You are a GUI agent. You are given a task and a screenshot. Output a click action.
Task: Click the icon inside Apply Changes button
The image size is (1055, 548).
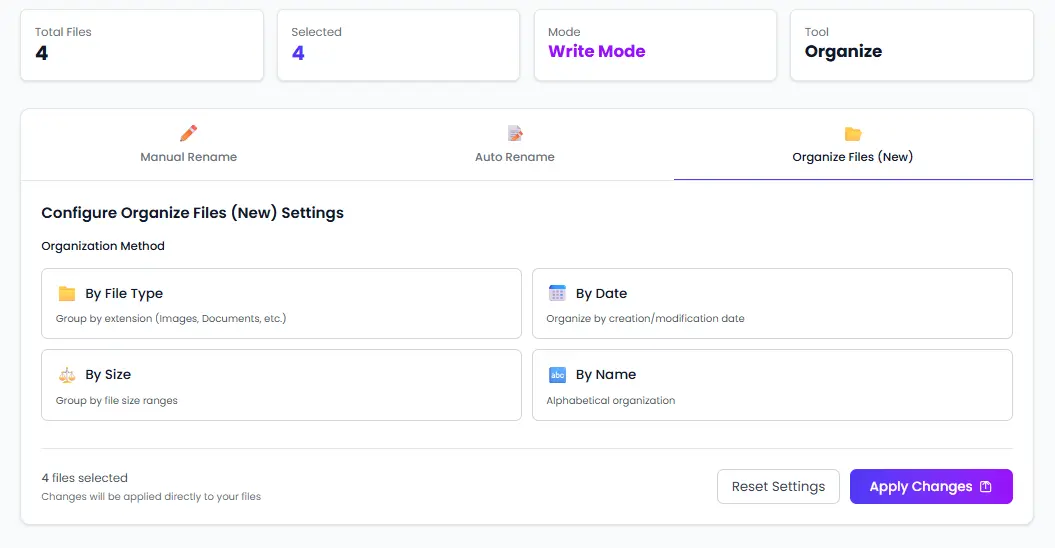point(986,486)
